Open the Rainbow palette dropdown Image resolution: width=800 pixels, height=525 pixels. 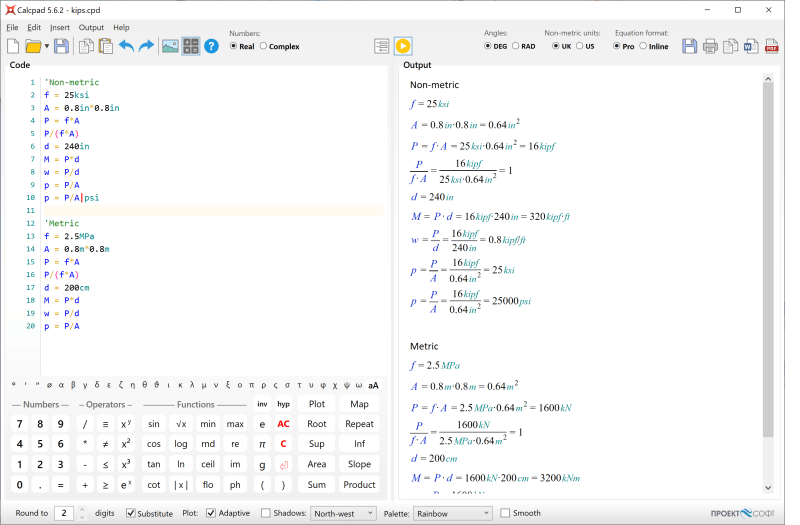point(453,513)
